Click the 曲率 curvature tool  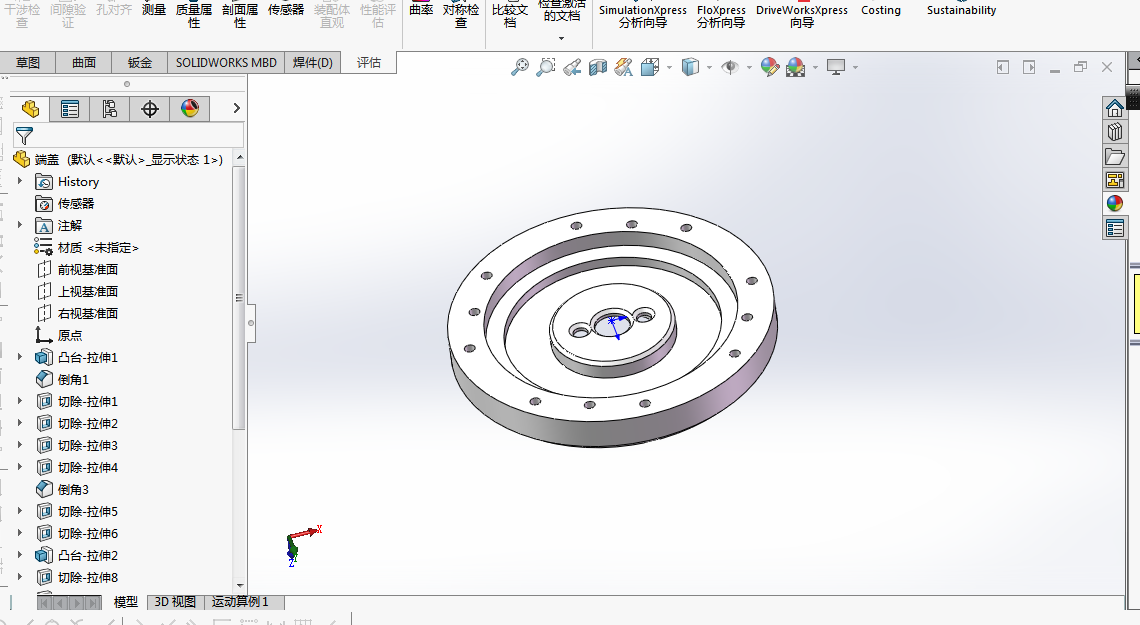coord(421,10)
